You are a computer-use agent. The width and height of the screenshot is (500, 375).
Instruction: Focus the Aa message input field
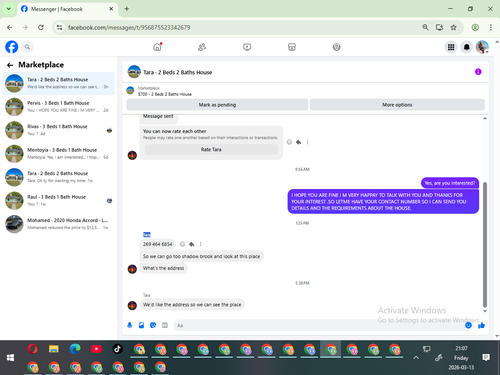point(318,325)
